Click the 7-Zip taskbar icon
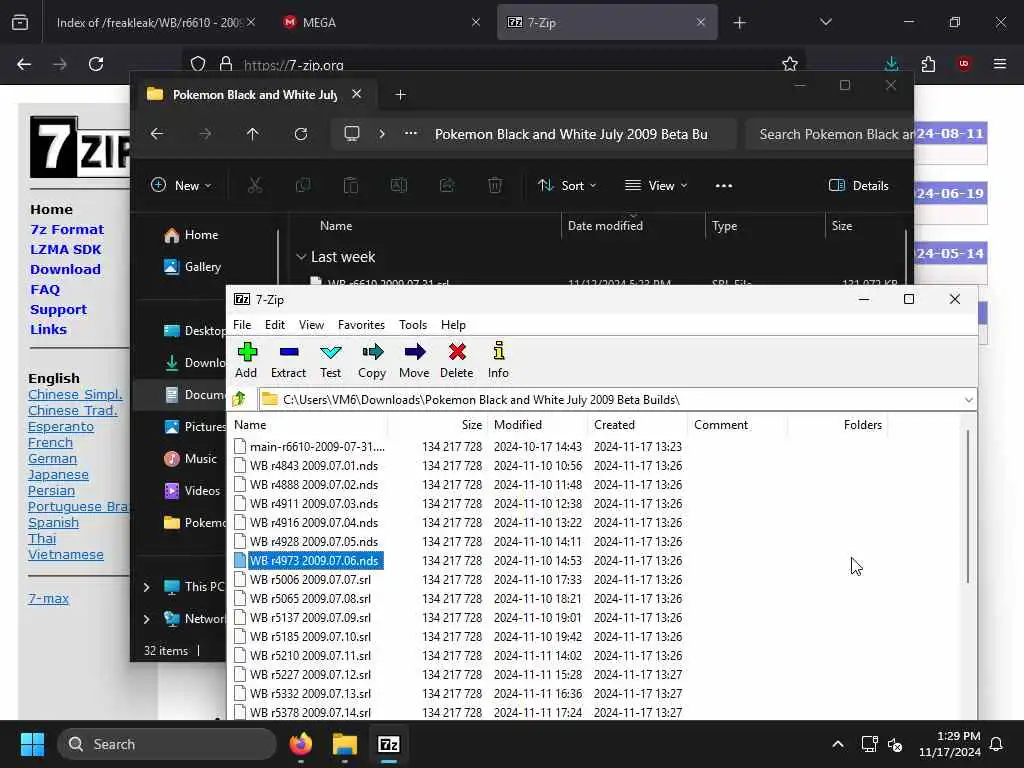Image resolution: width=1024 pixels, height=768 pixels. pos(389,744)
